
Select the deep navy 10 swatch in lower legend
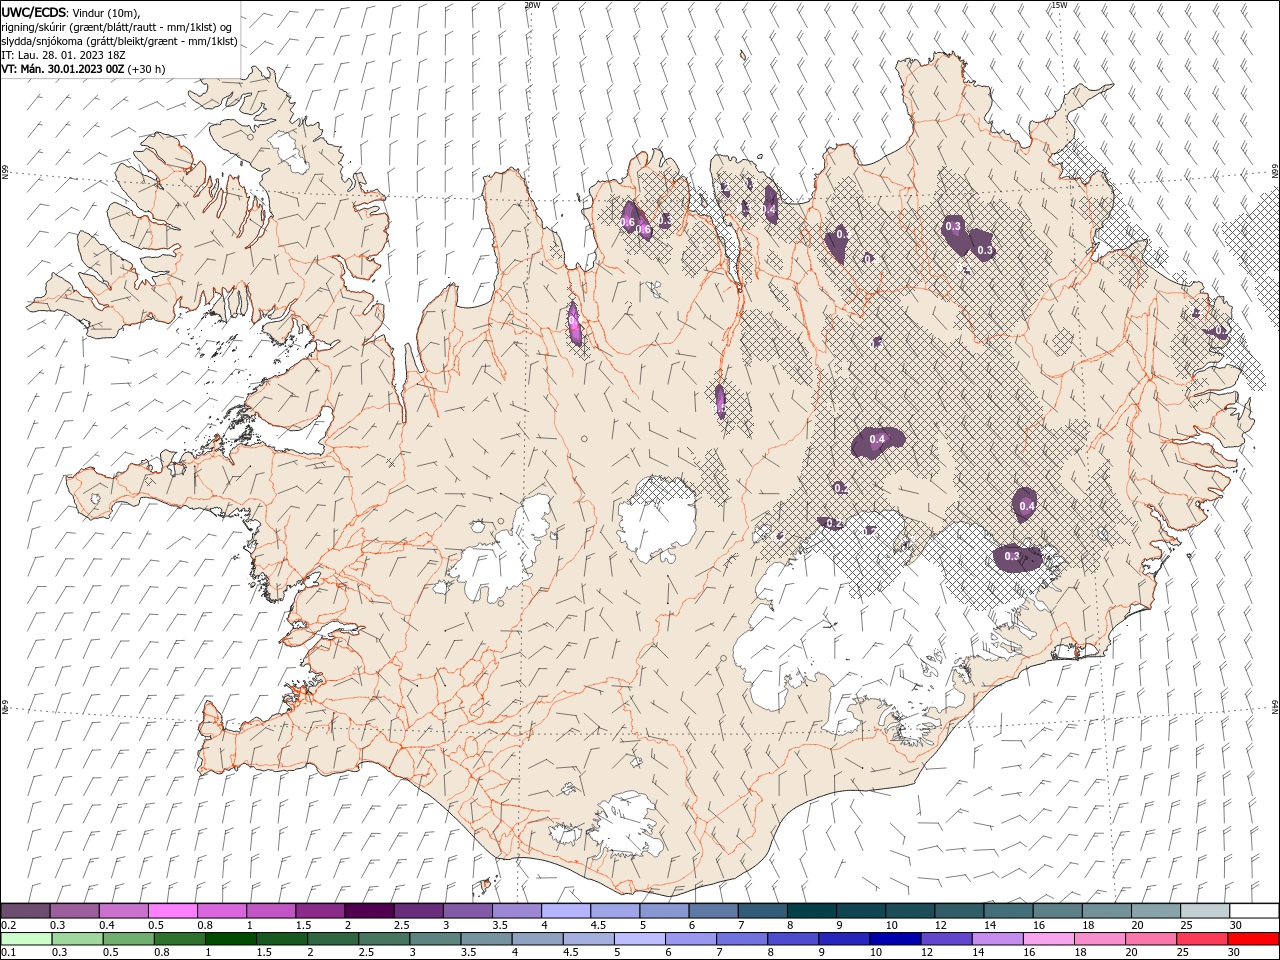coord(896,939)
